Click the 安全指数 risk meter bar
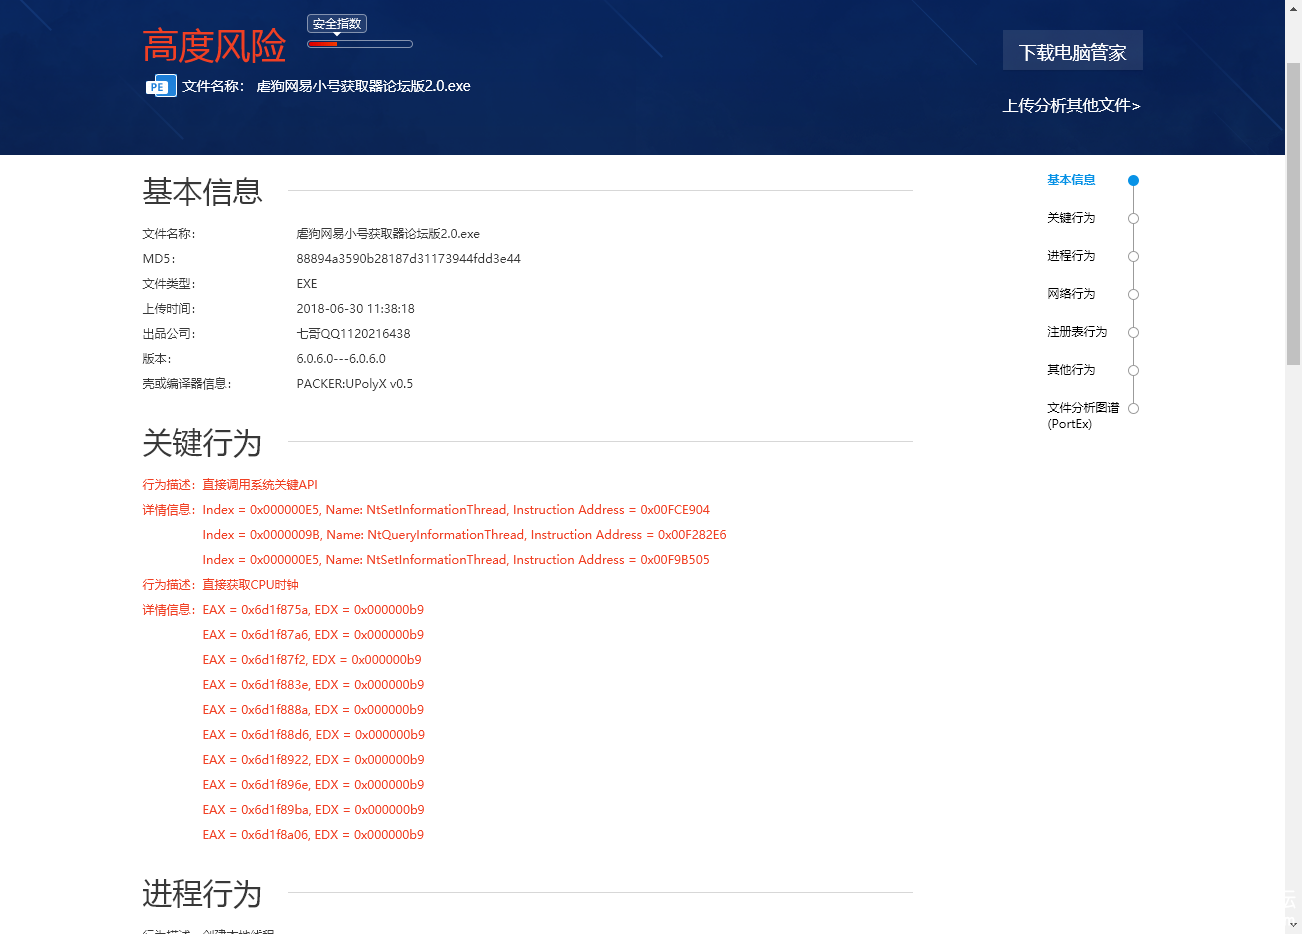 tap(360, 44)
